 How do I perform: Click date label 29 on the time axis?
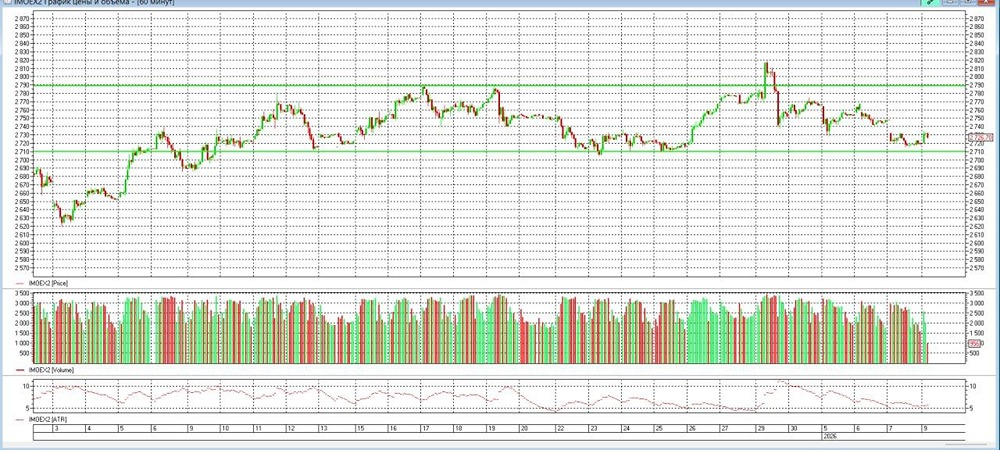761,429
